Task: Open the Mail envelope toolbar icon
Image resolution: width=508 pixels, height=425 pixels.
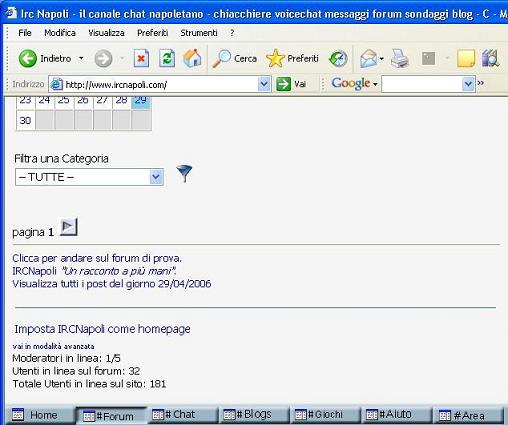Action: (x=368, y=59)
